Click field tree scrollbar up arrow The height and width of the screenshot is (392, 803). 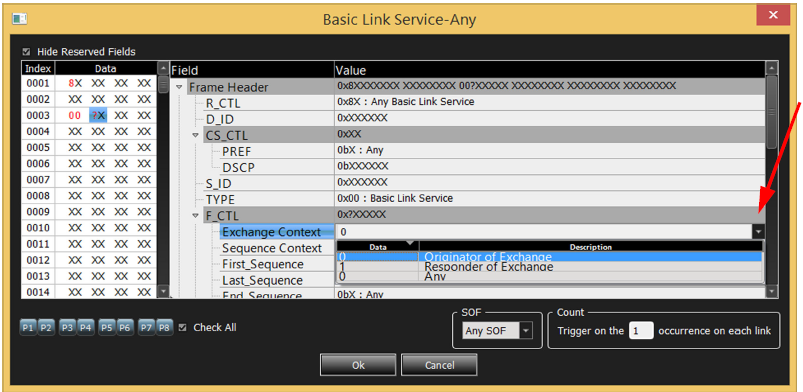[771, 69]
